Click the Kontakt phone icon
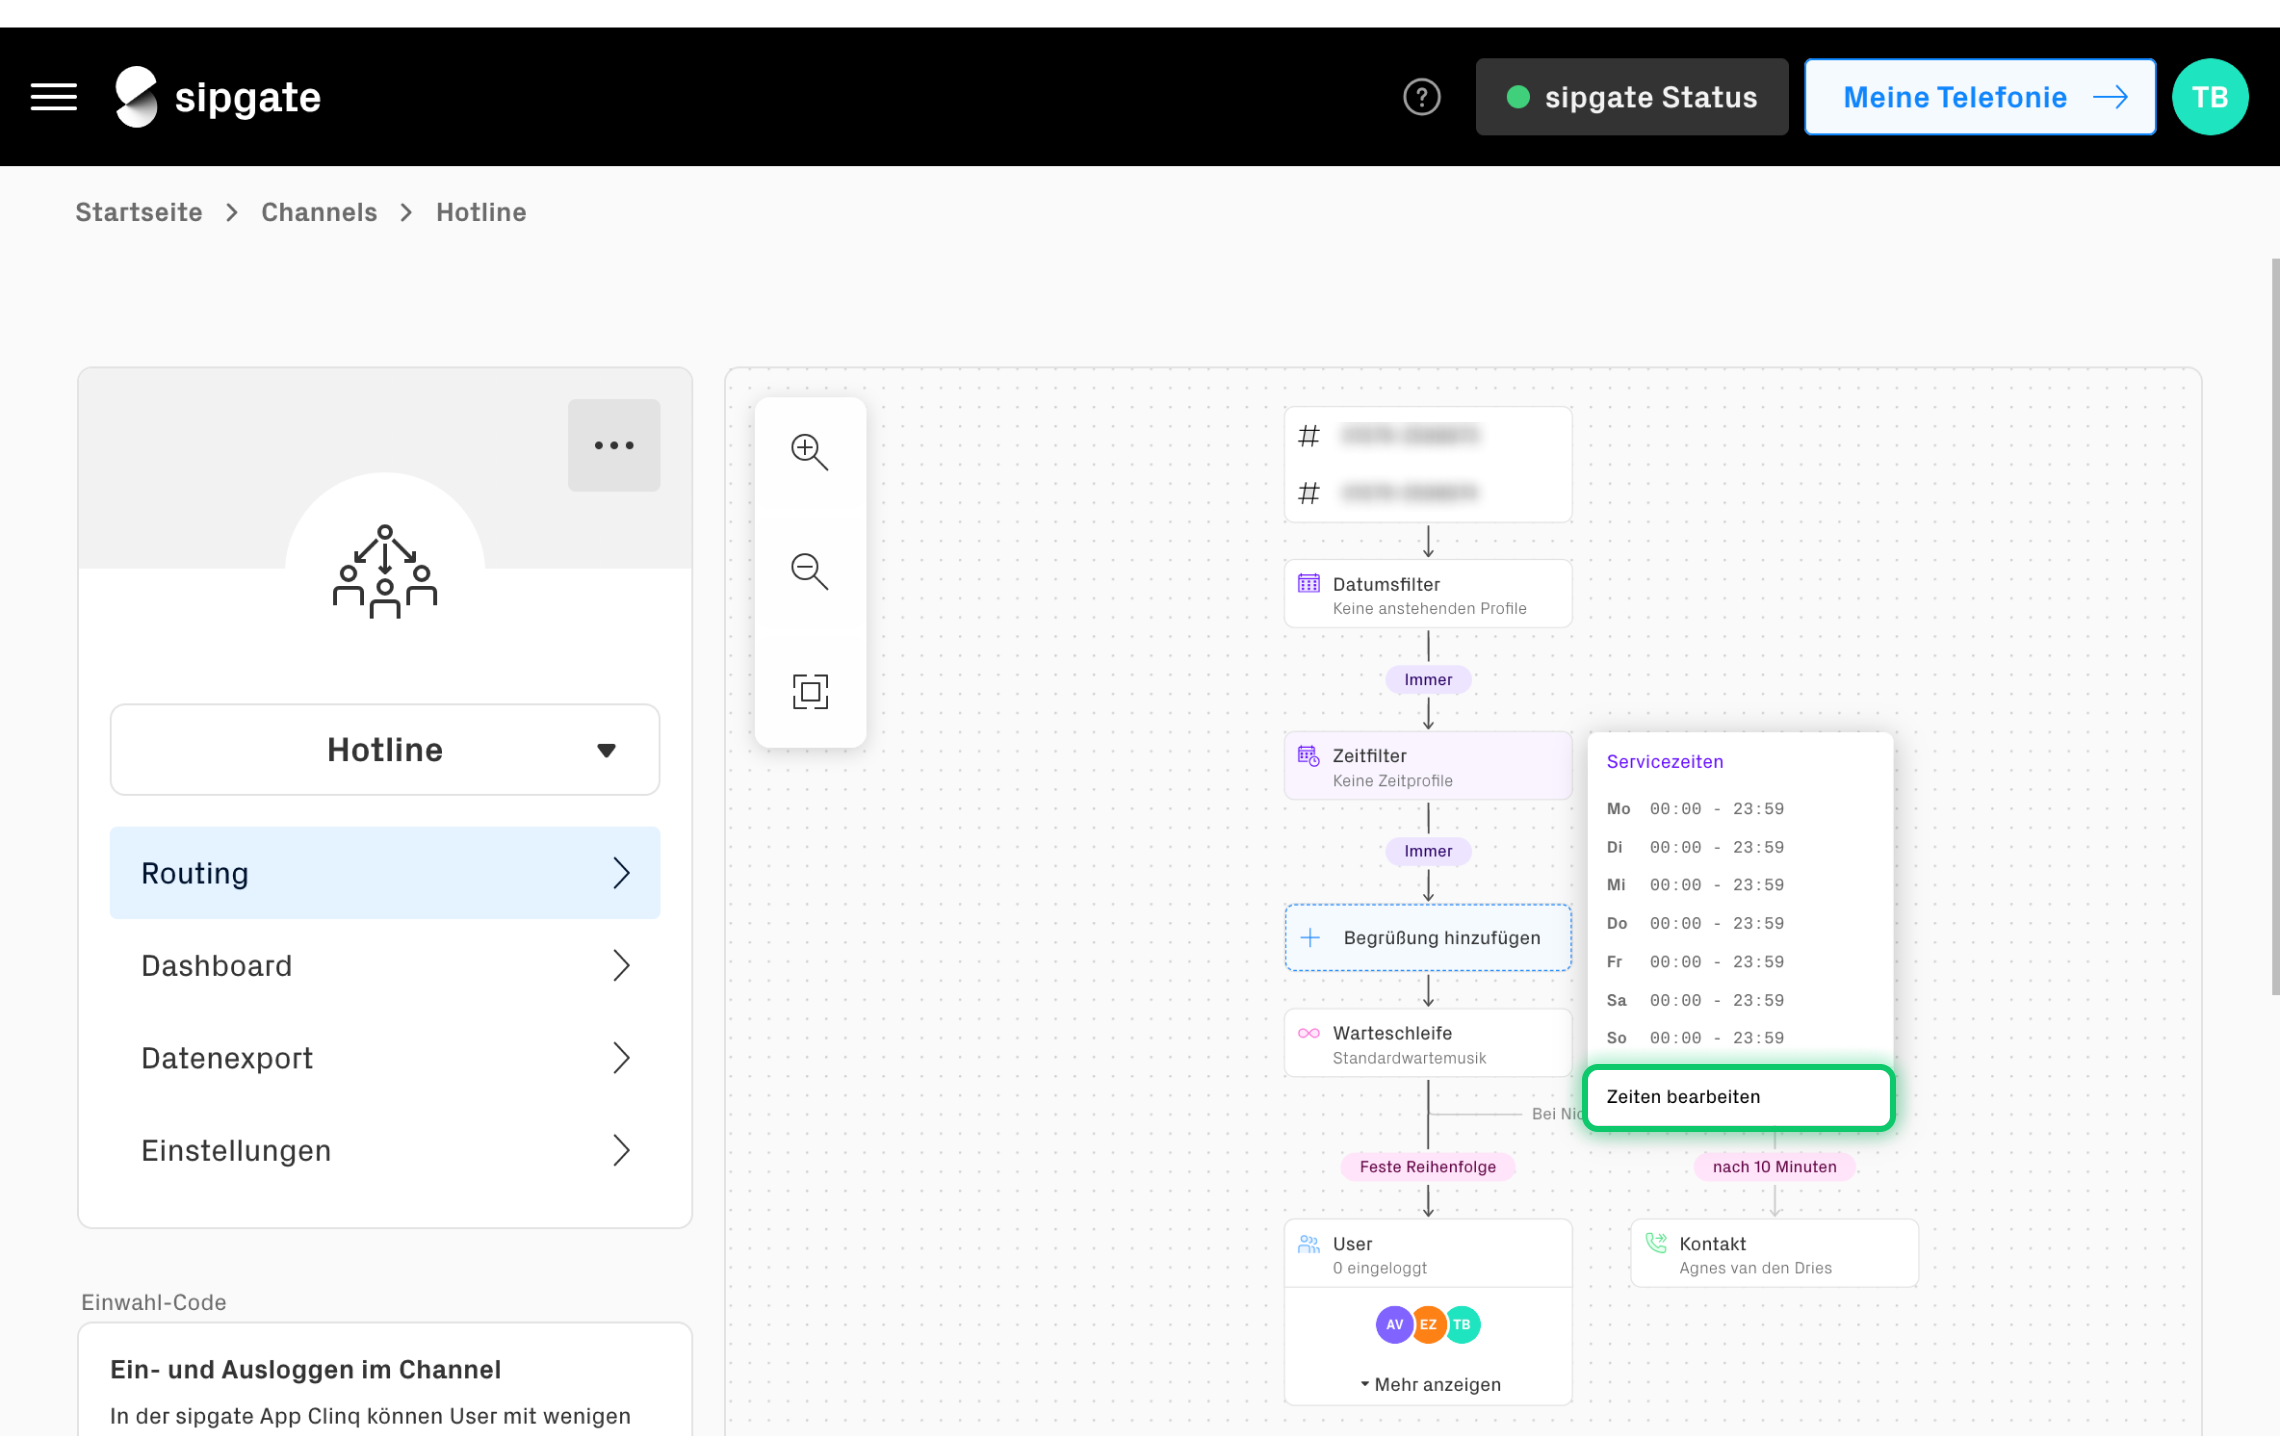Viewport: 2280px width, 1436px height. [1656, 1243]
